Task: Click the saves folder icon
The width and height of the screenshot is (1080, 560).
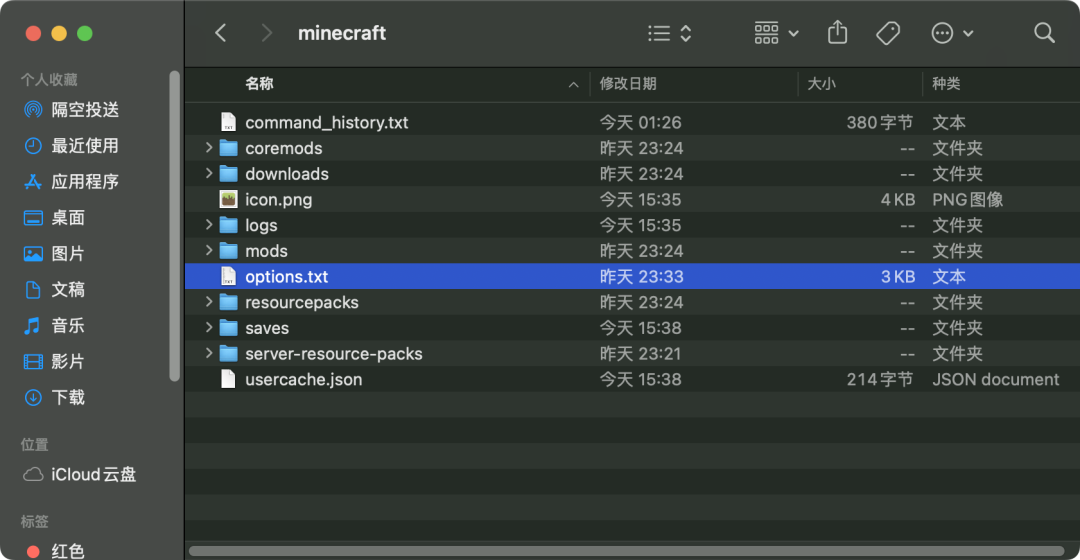Action: click(x=229, y=328)
